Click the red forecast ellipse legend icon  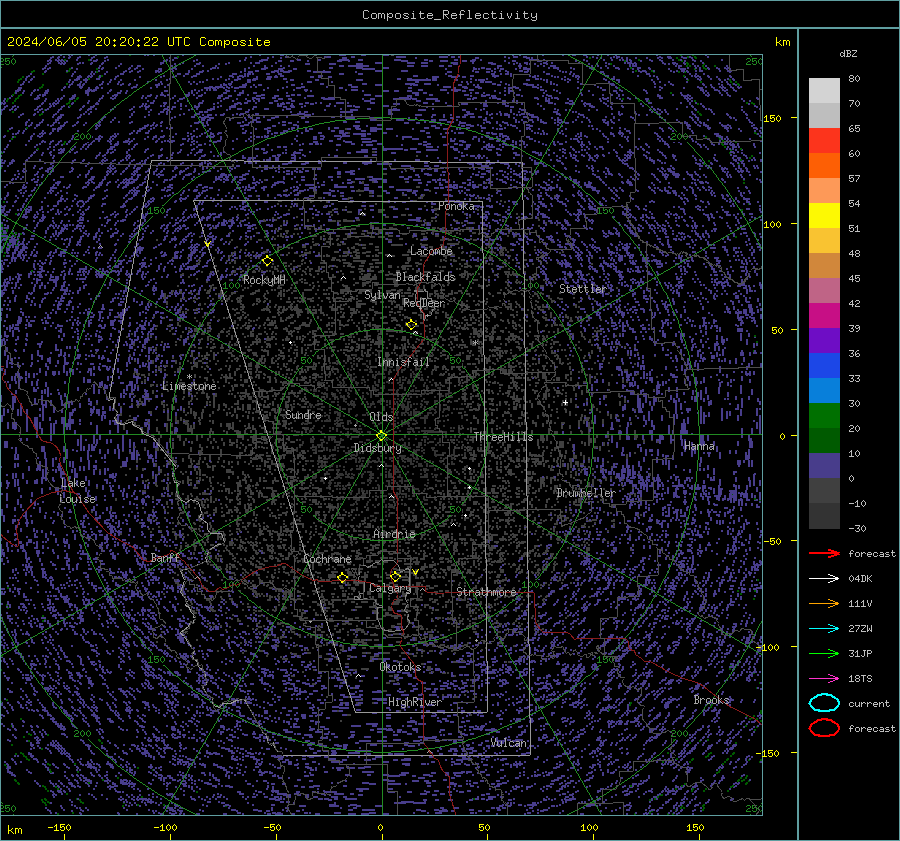pyautogui.click(x=824, y=728)
